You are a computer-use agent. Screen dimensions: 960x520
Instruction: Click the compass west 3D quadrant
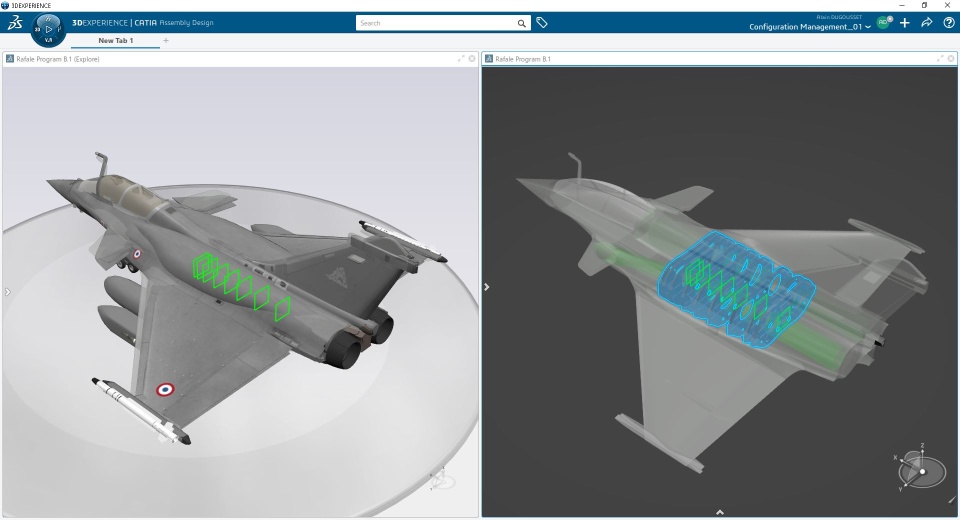pyautogui.click(x=37, y=29)
